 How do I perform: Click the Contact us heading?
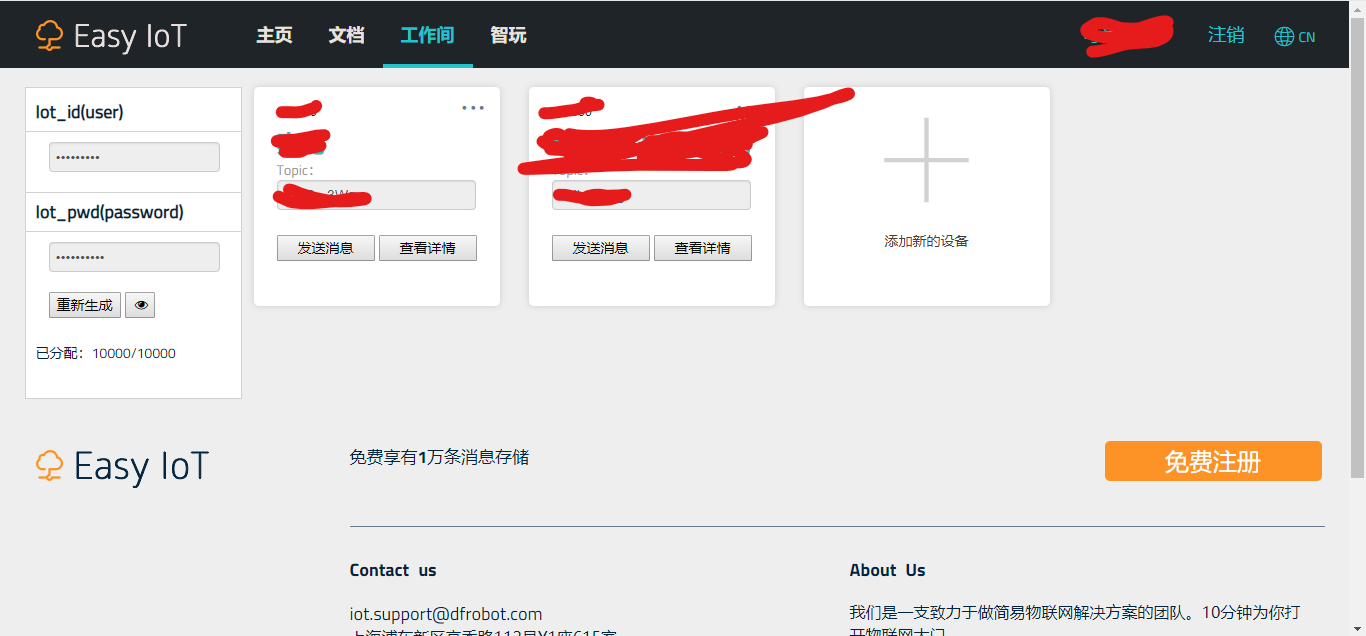coord(393,570)
